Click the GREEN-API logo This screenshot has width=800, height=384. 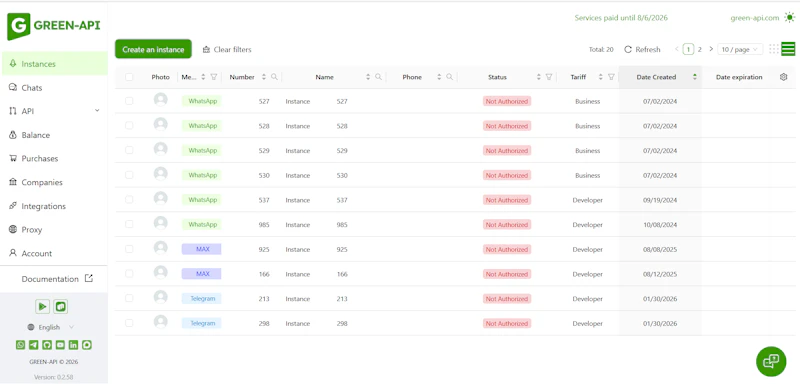point(54,26)
